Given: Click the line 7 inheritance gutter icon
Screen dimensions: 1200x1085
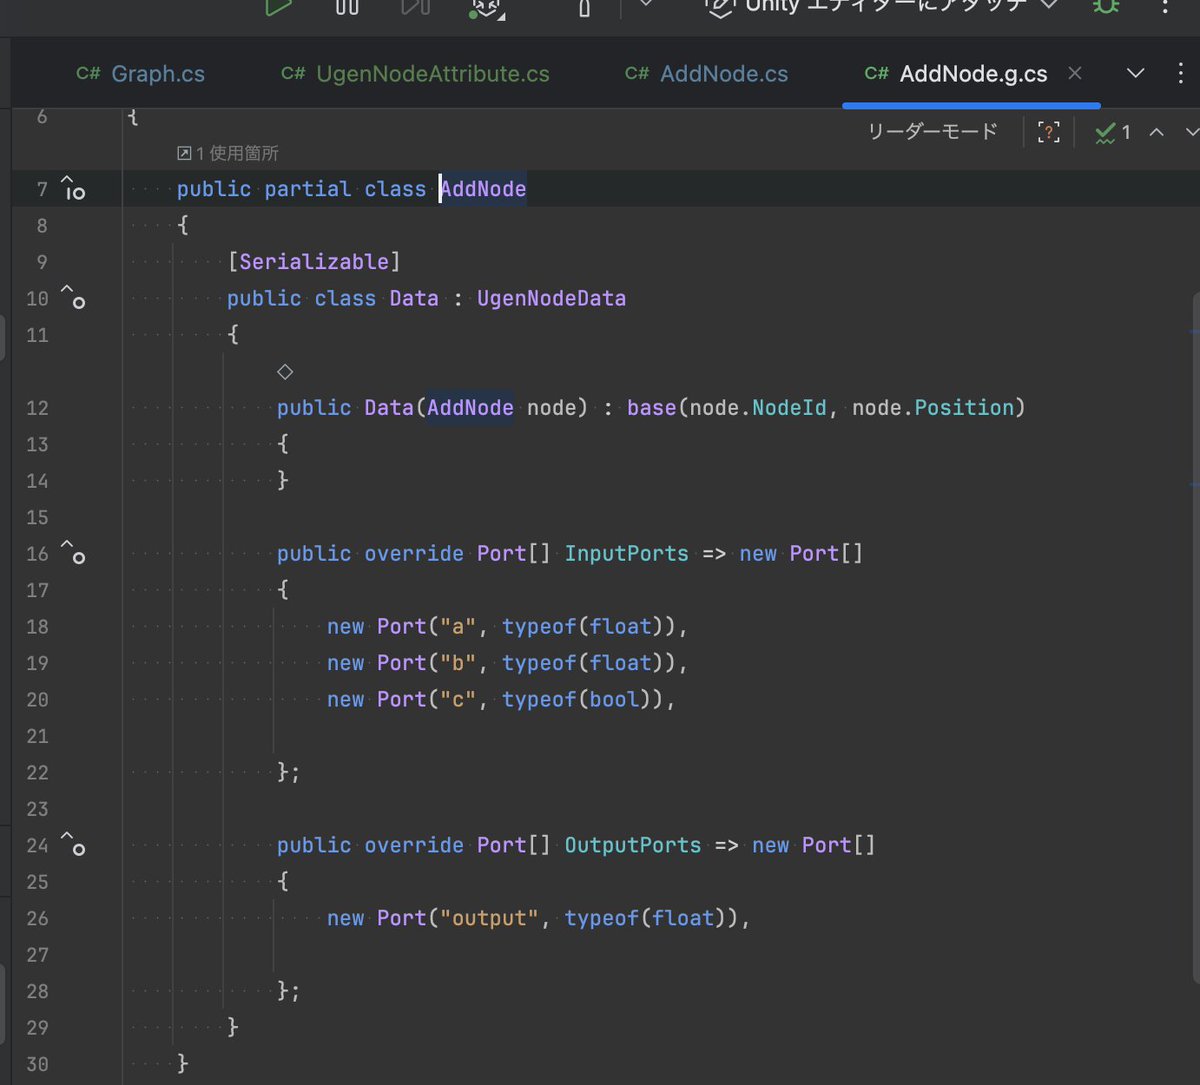Looking at the screenshot, I should (x=73, y=187).
